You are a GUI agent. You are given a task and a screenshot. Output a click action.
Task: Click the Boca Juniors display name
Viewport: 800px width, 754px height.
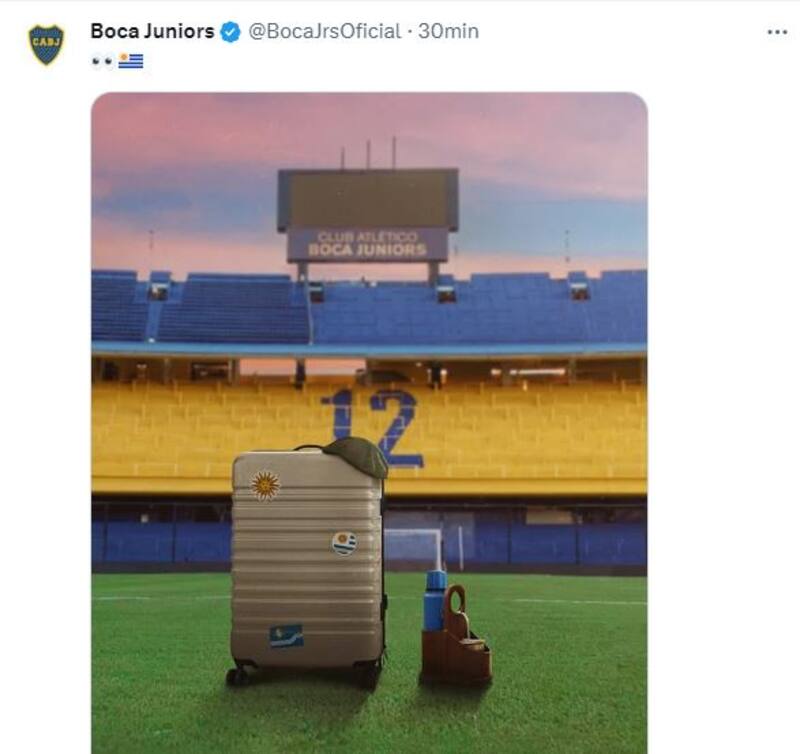(152, 31)
